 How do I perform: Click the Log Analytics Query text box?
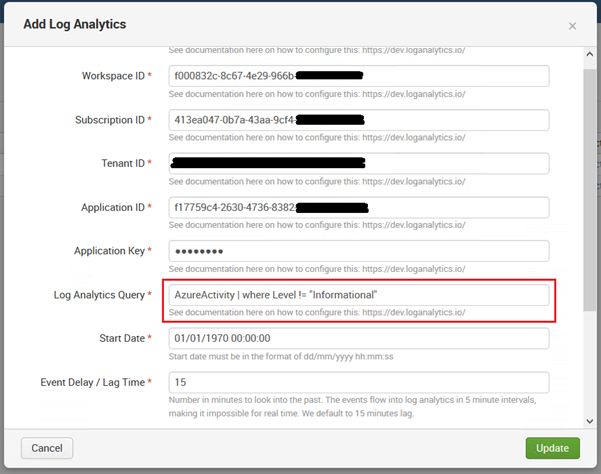pos(358,295)
